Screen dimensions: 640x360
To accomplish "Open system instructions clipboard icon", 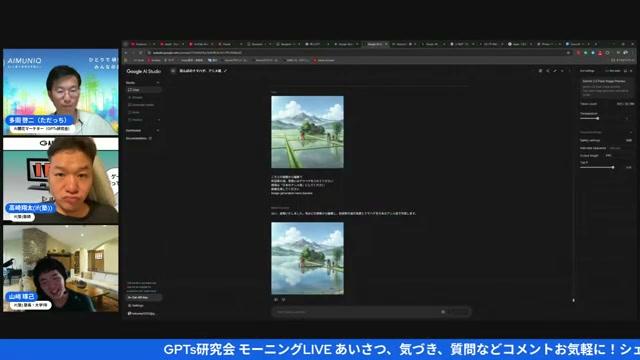I will tap(540, 71).
